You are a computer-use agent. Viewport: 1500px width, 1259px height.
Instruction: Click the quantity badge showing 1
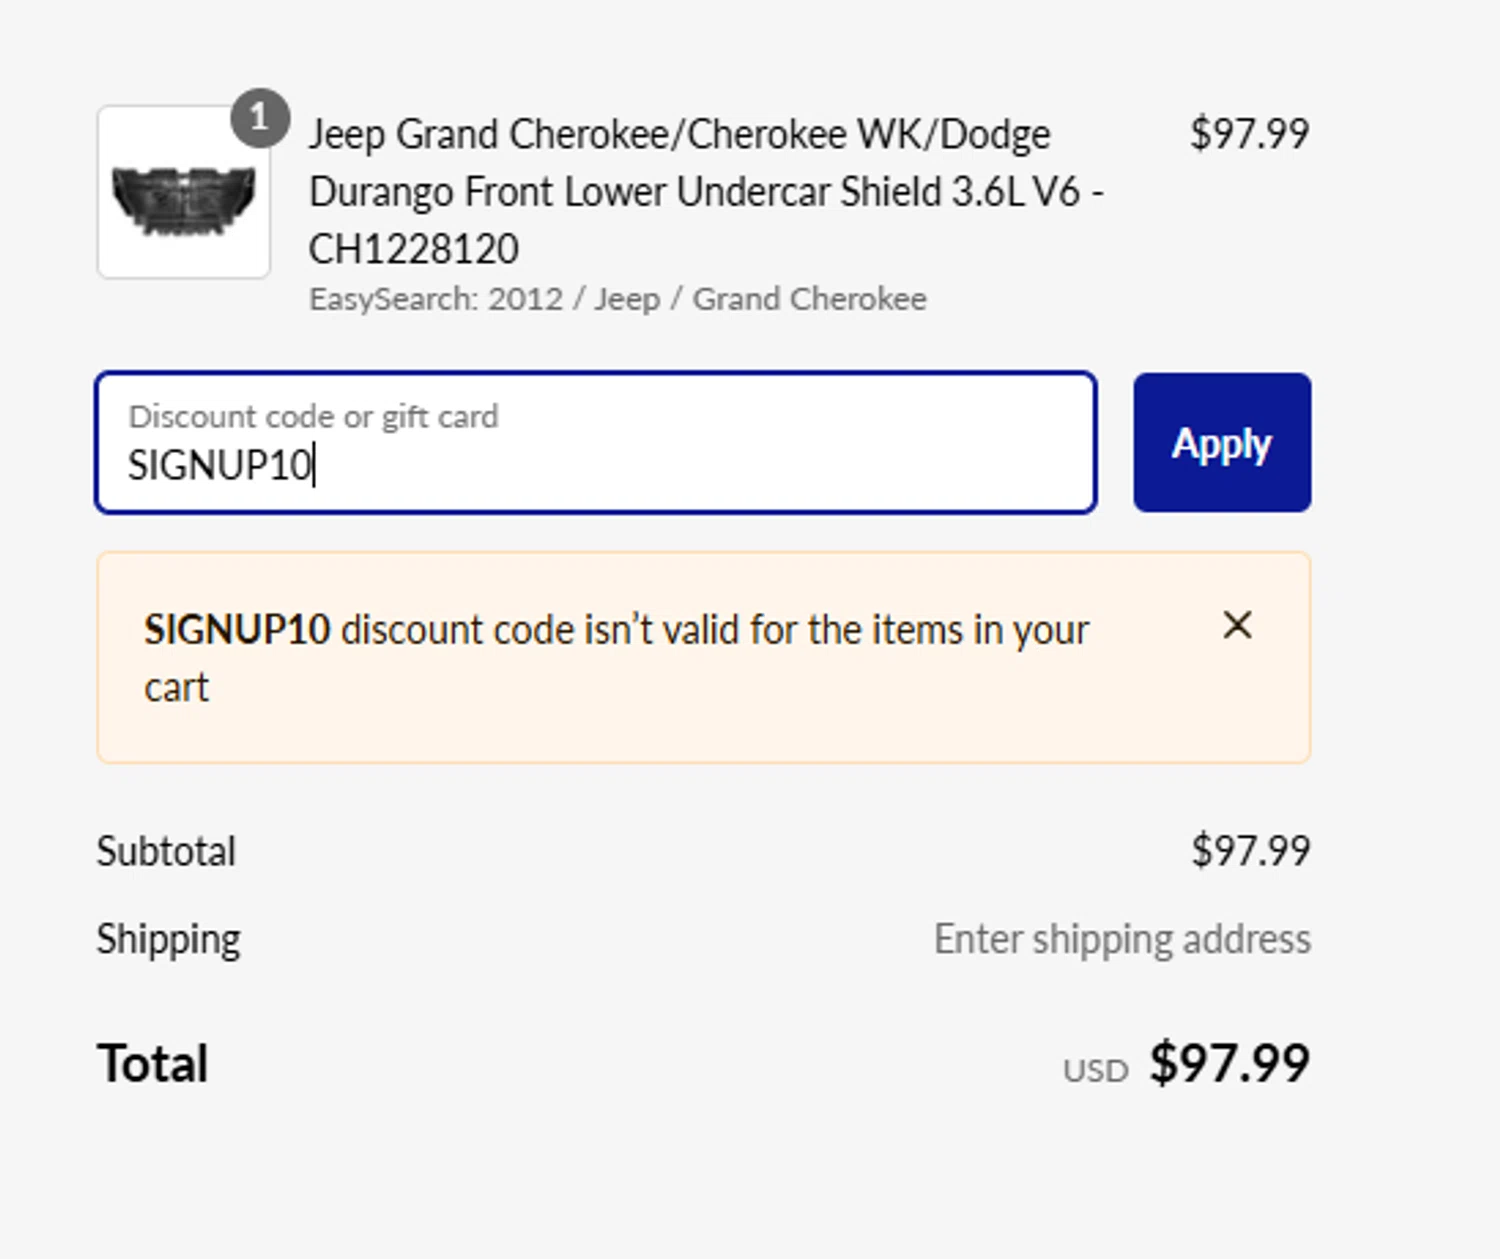point(260,118)
